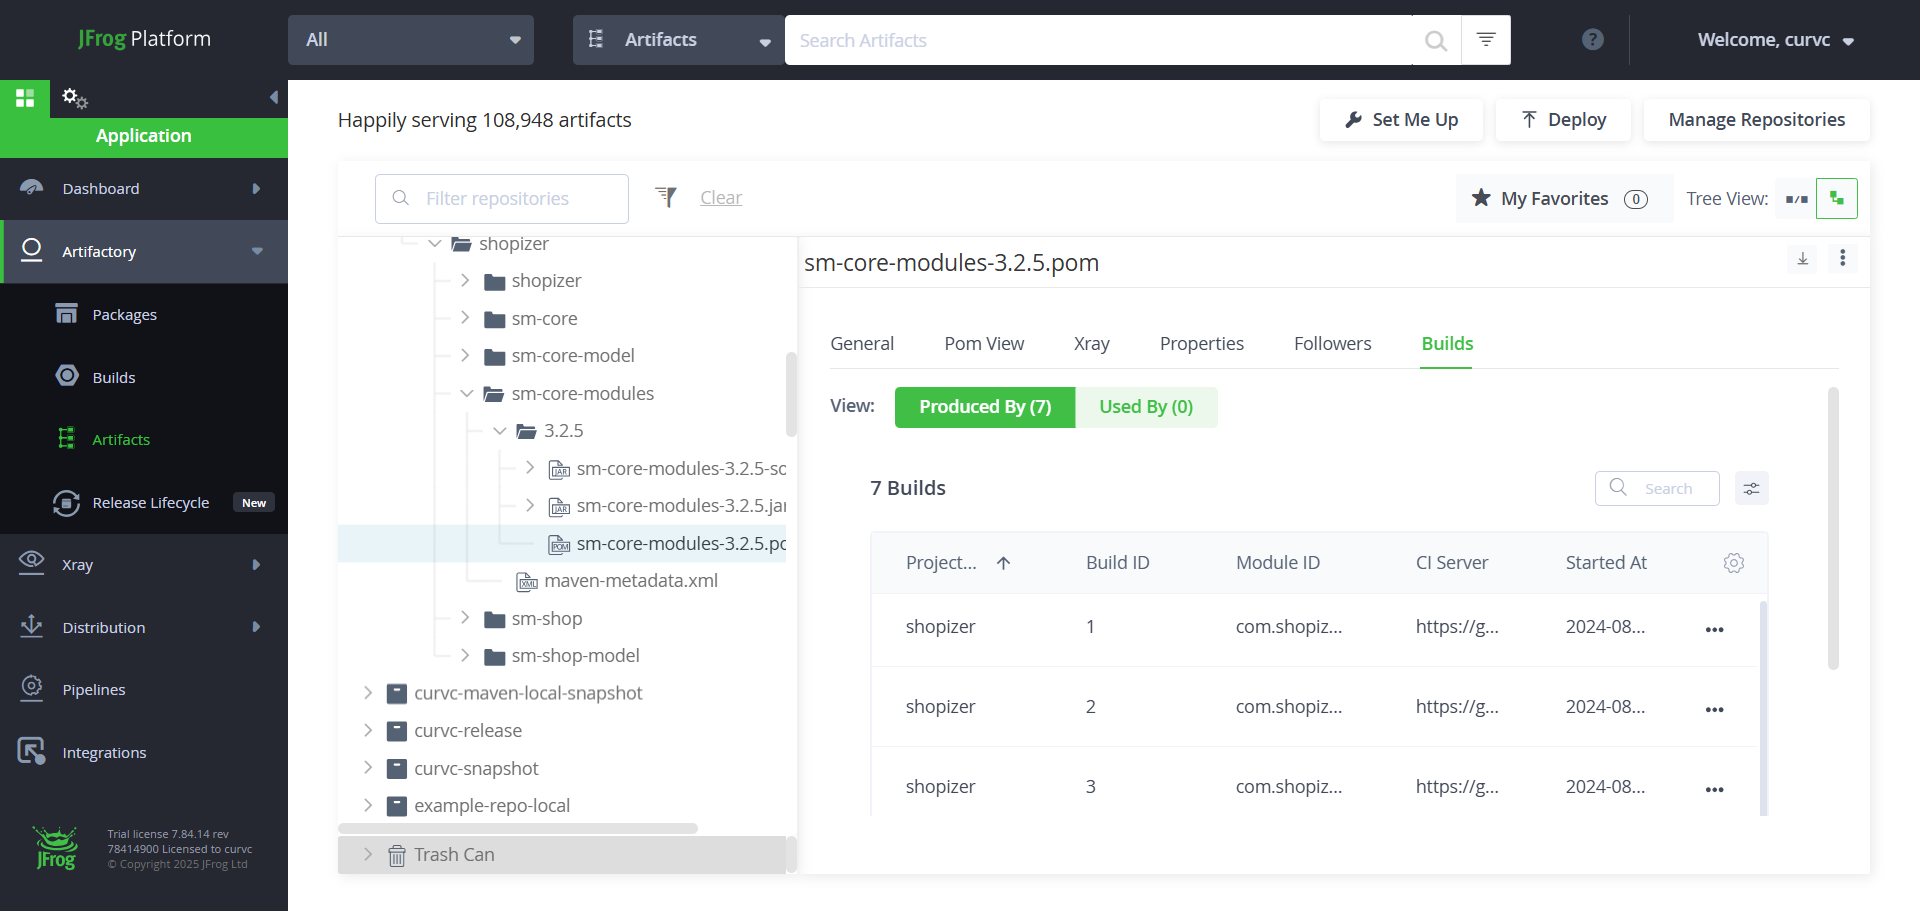The width and height of the screenshot is (1920, 911).
Task: Focus the builds Search field
Action: (1657, 489)
